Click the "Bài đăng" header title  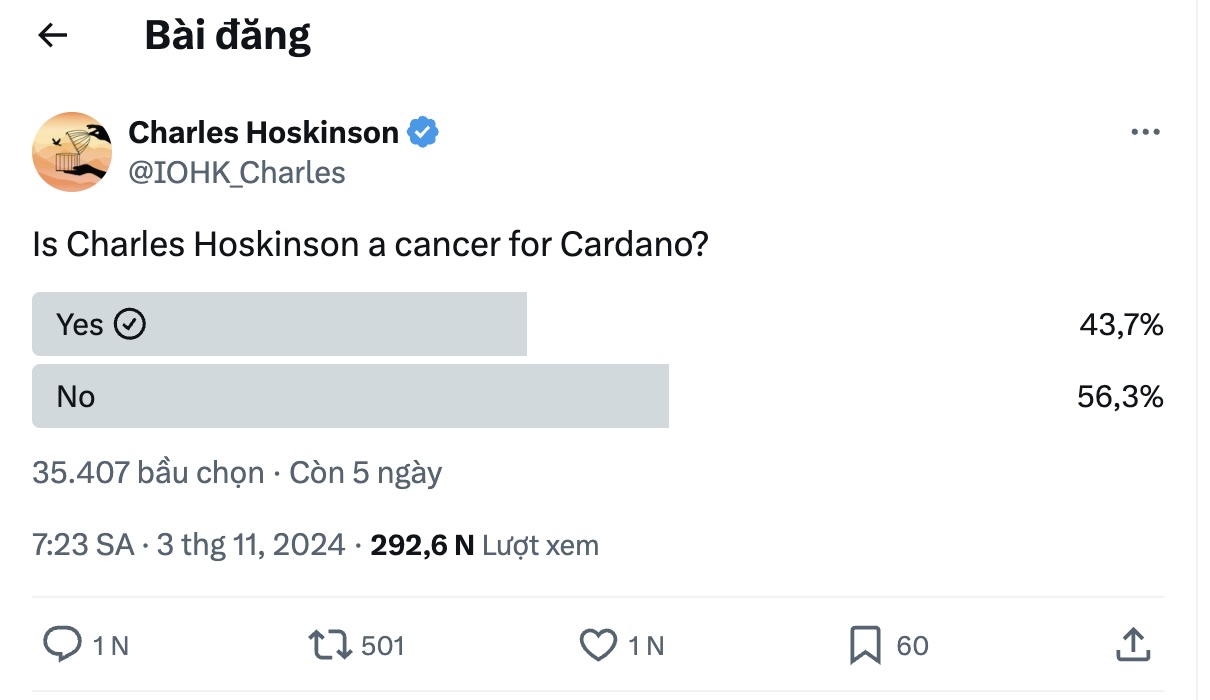pyautogui.click(x=228, y=36)
